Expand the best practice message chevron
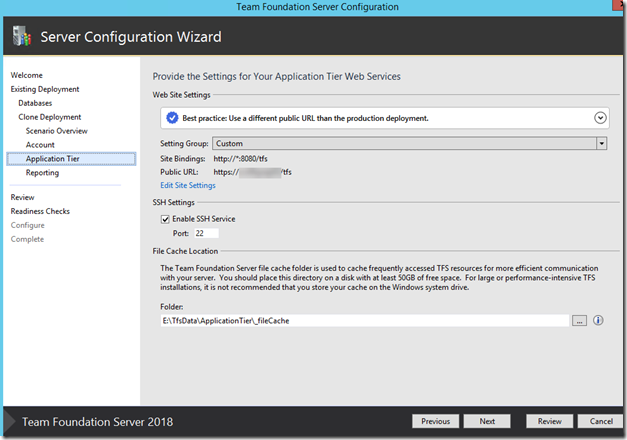627x440 pixels. (x=600, y=118)
